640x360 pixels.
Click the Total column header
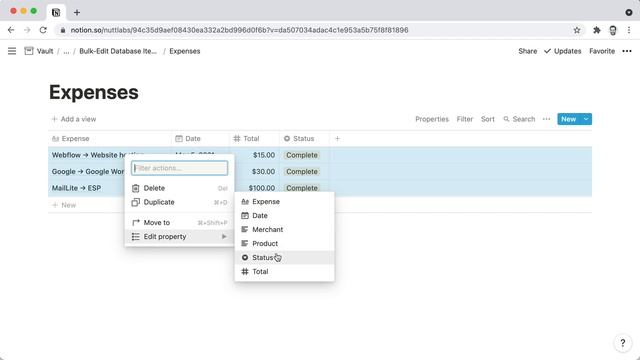click(x=255, y=139)
